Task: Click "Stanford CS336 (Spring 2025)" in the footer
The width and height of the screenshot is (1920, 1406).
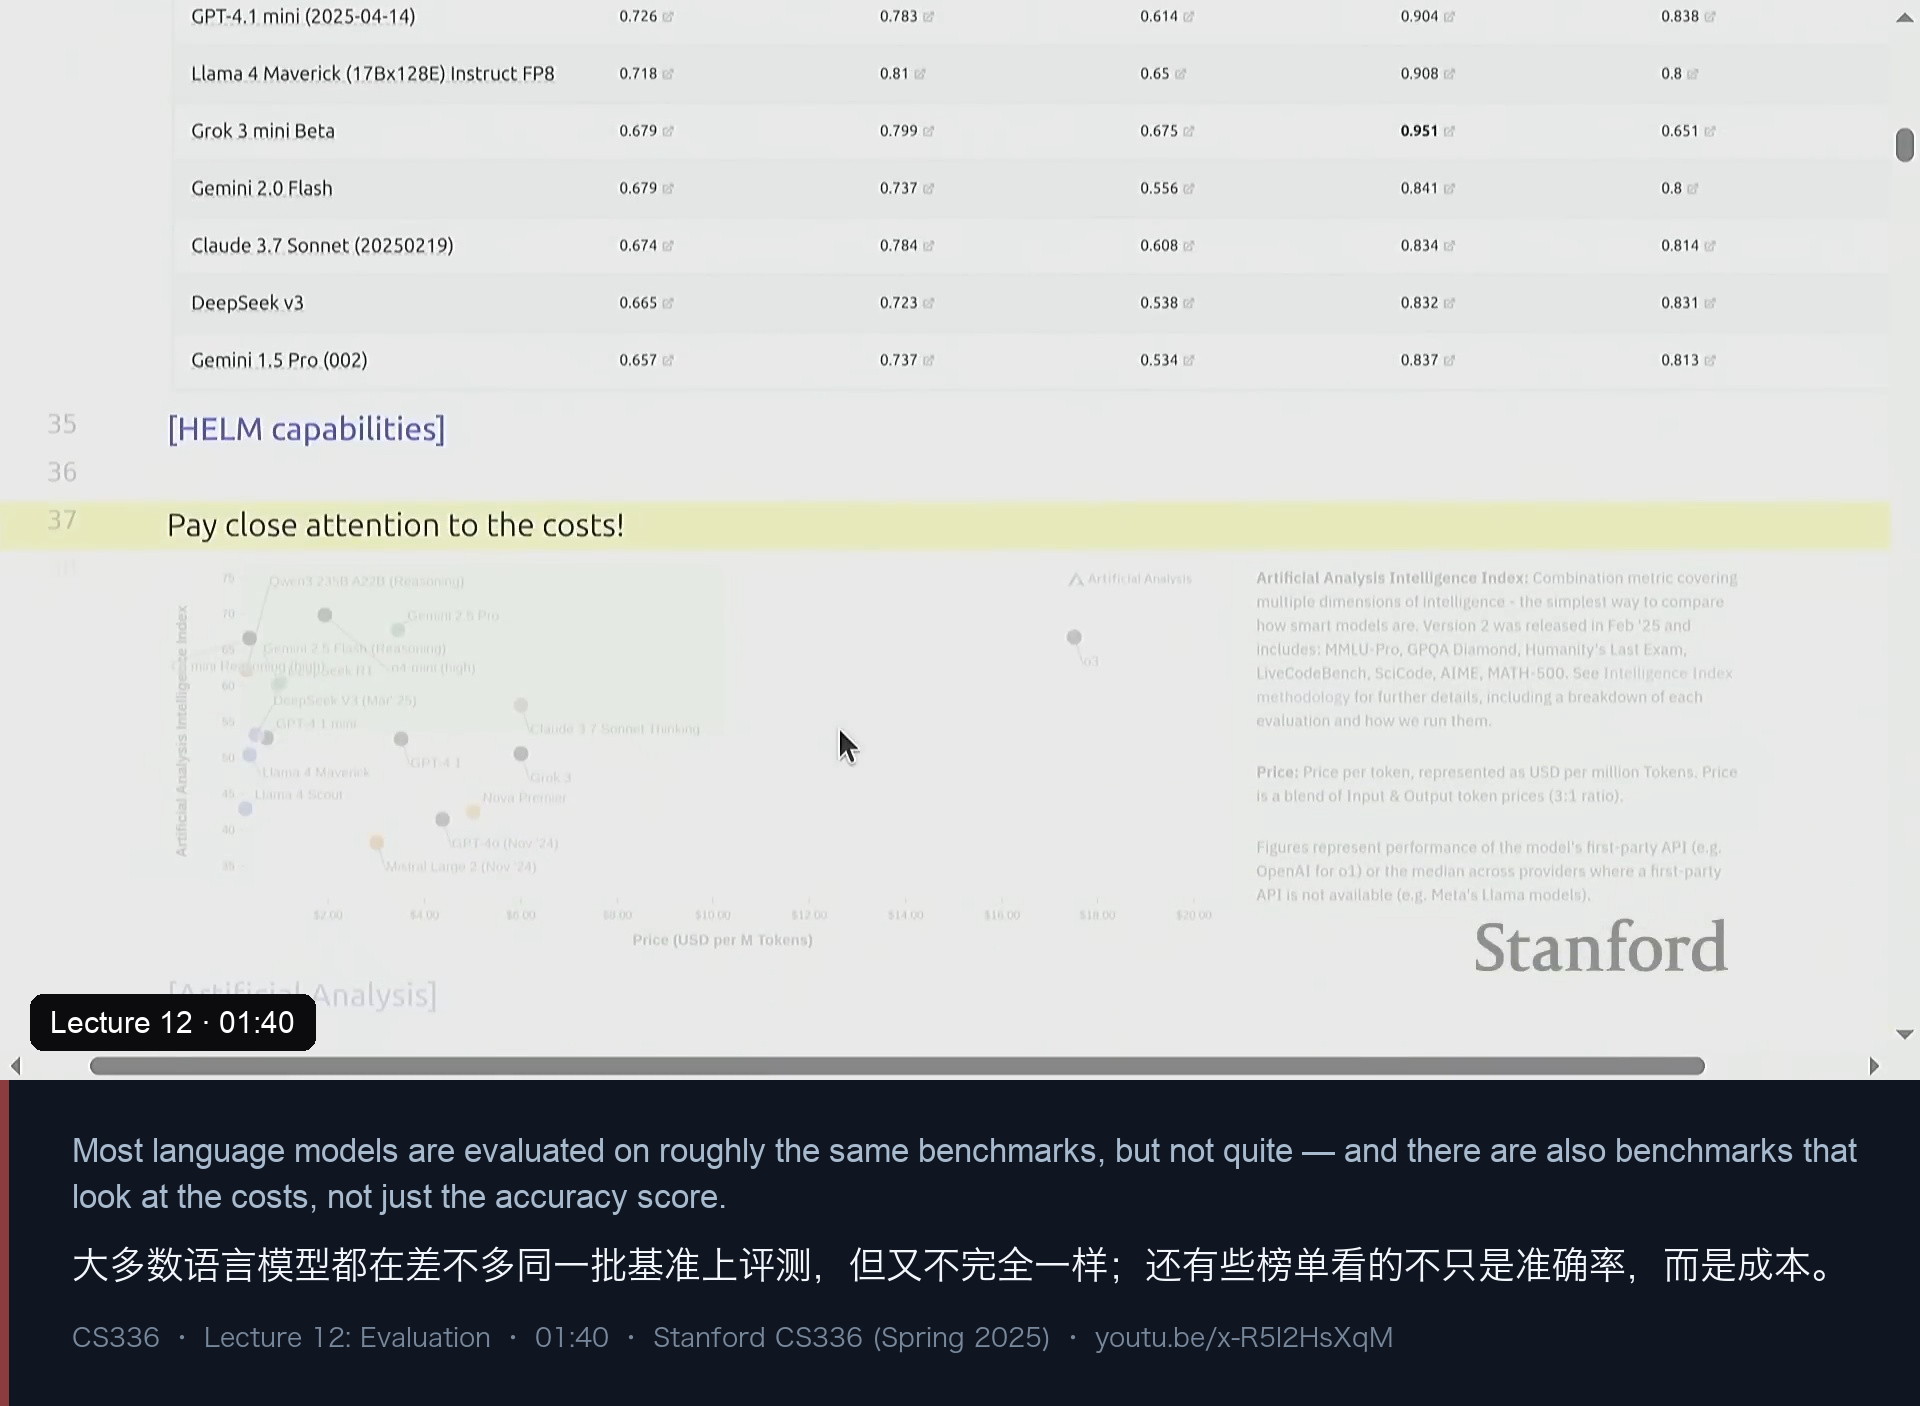Action: click(x=851, y=1338)
